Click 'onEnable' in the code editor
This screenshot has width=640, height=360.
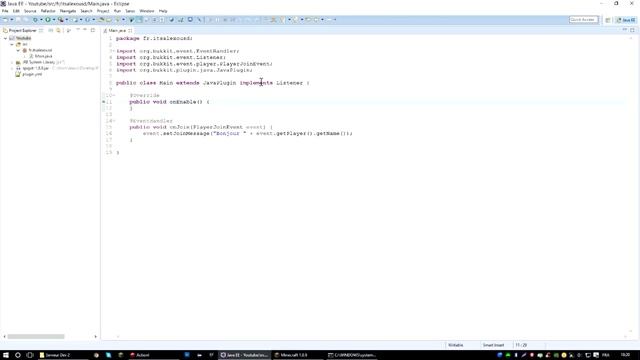(x=182, y=102)
